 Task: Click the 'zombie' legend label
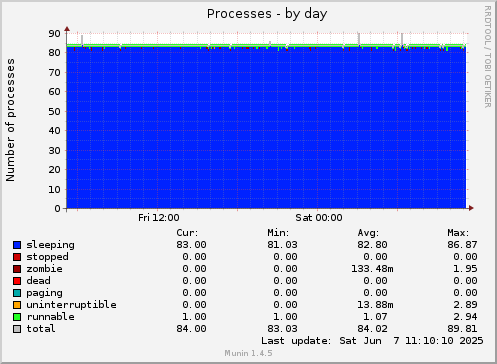click(44, 269)
